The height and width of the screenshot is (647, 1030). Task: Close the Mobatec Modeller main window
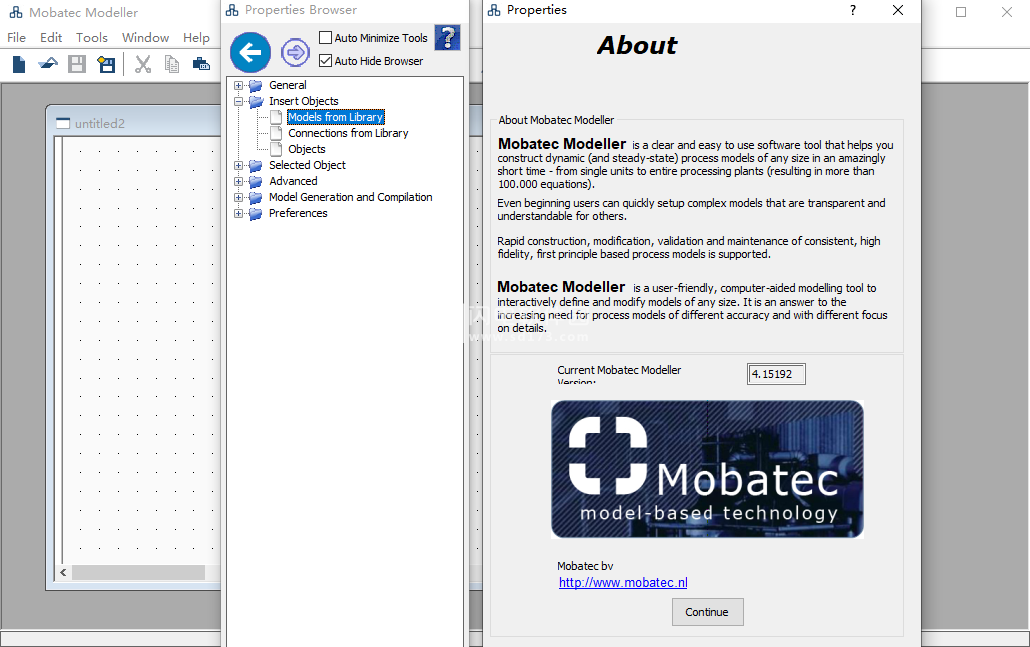pos(1006,12)
